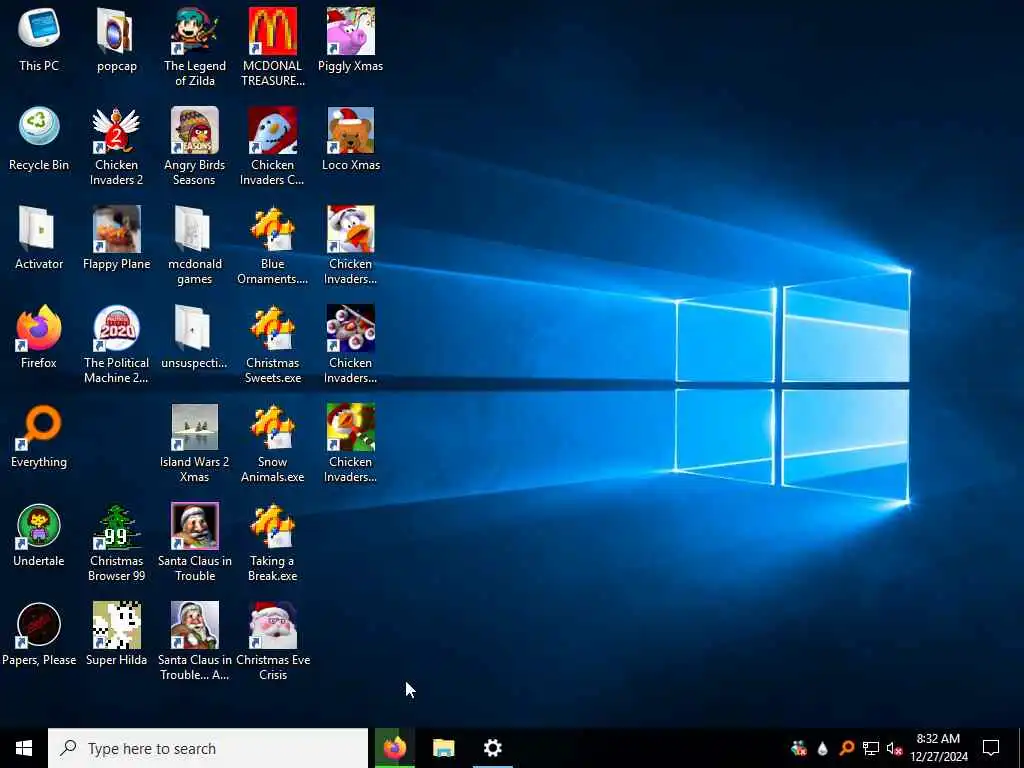Viewport: 1024px width, 768px height.
Task: Select the Christmas Browser 99 icon
Action: point(116,526)
